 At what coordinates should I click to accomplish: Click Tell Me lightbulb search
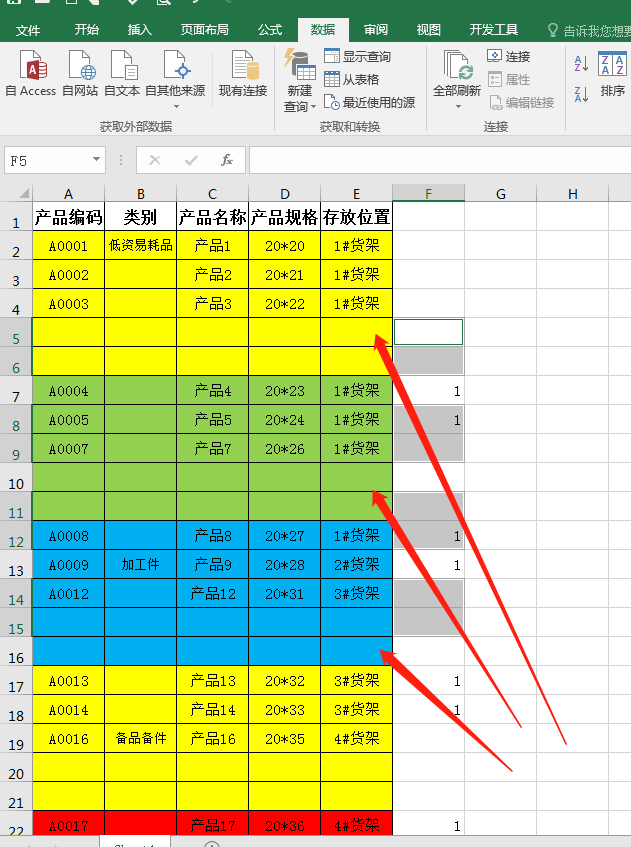[552, 30]
